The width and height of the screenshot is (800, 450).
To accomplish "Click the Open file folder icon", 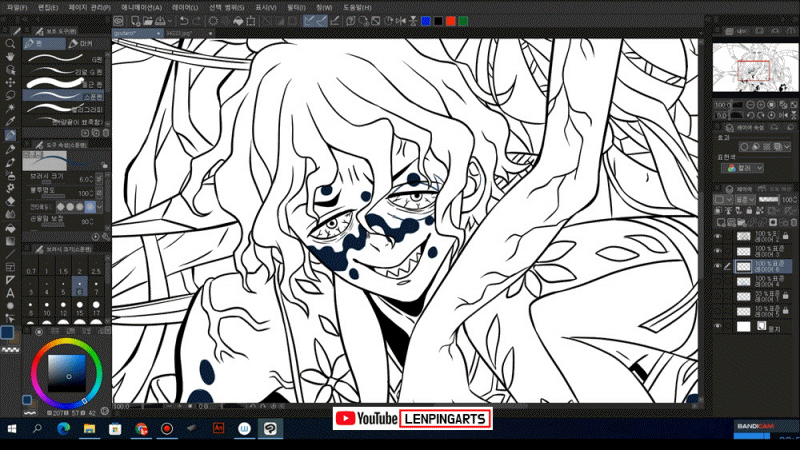I will point(147,21).
